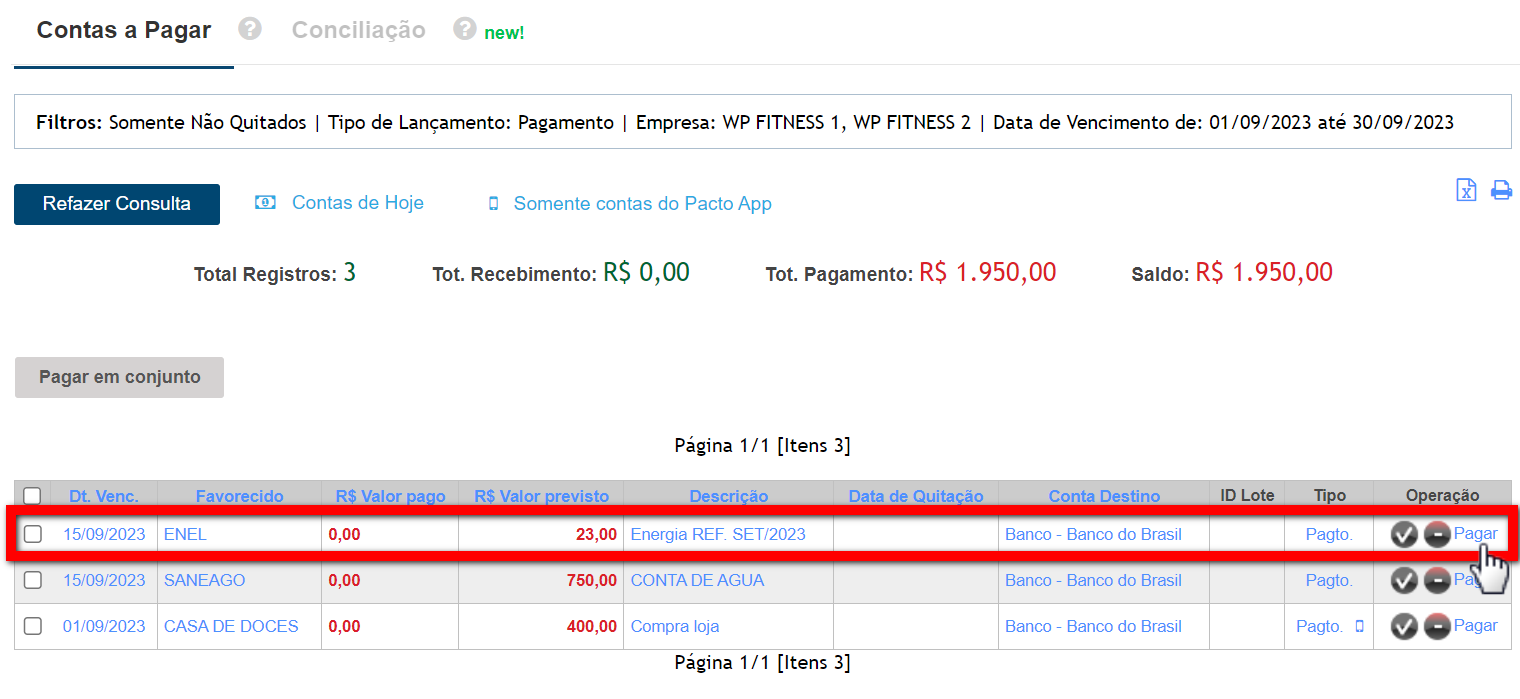
Task: Click phone icon in CASA DE DOCES row
Action: (x=1359, y=627)
